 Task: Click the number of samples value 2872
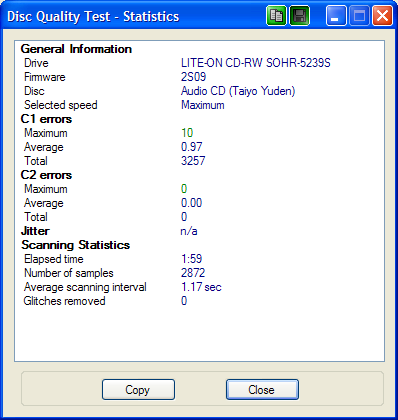(x=193, y=273)
